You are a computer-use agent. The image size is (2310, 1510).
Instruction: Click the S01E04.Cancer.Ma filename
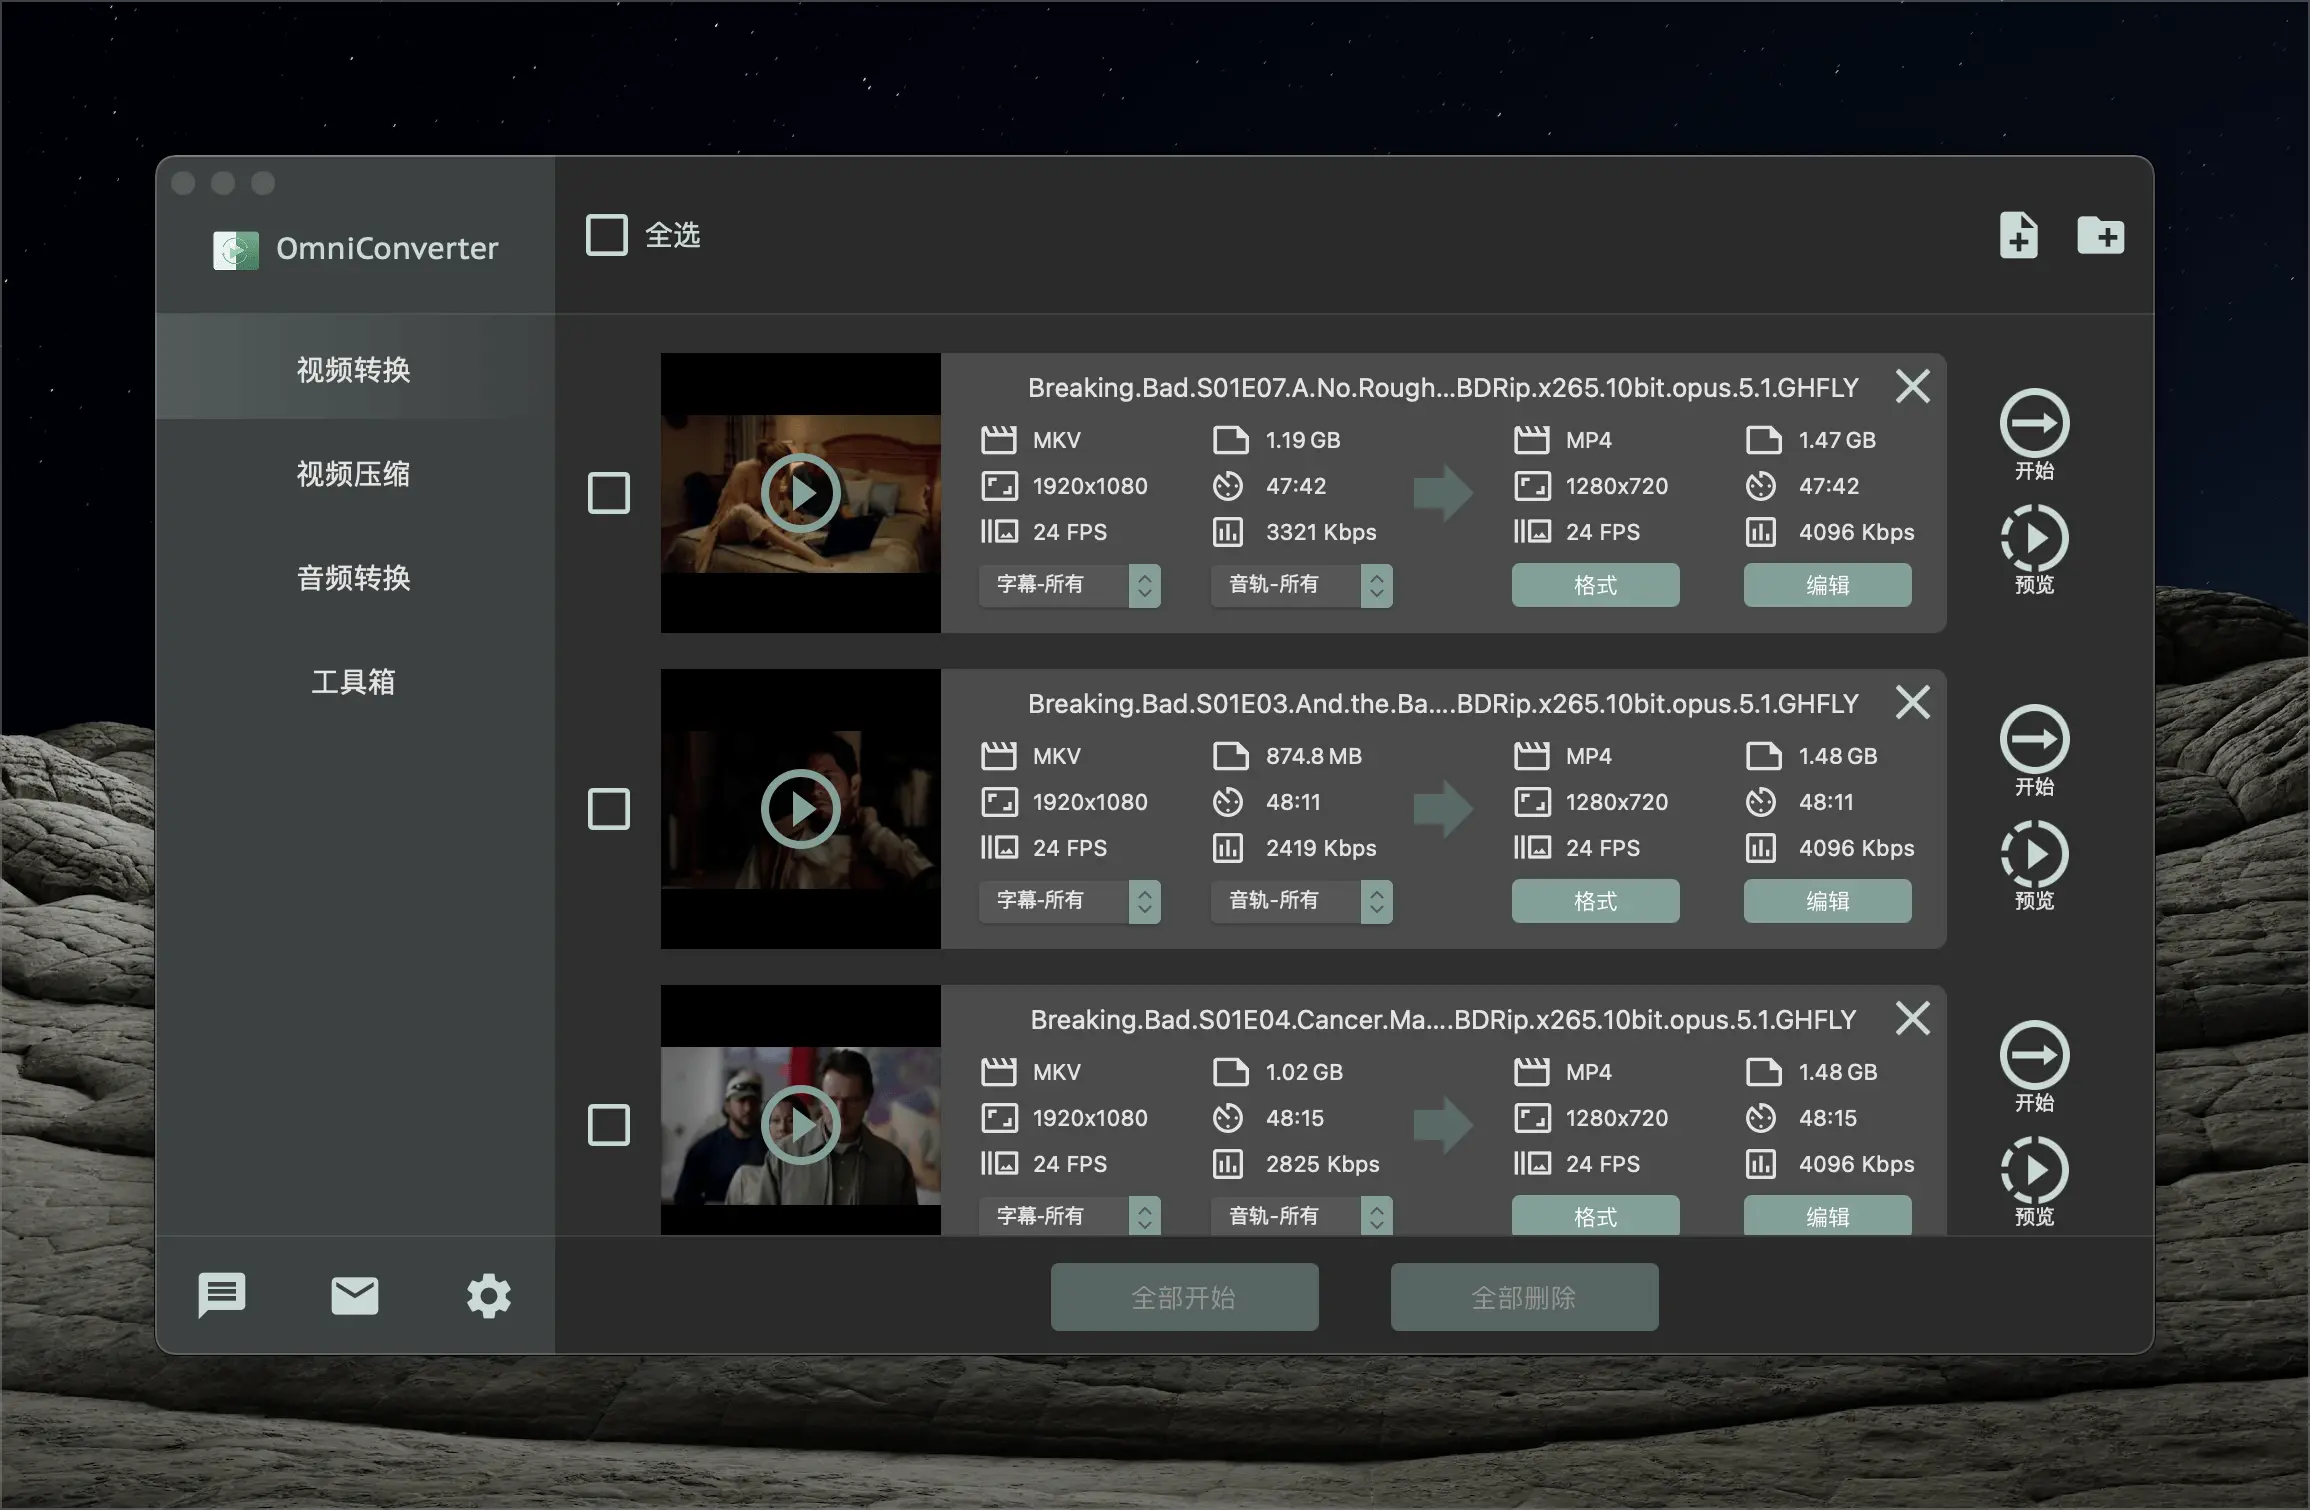(1443, 1019)
